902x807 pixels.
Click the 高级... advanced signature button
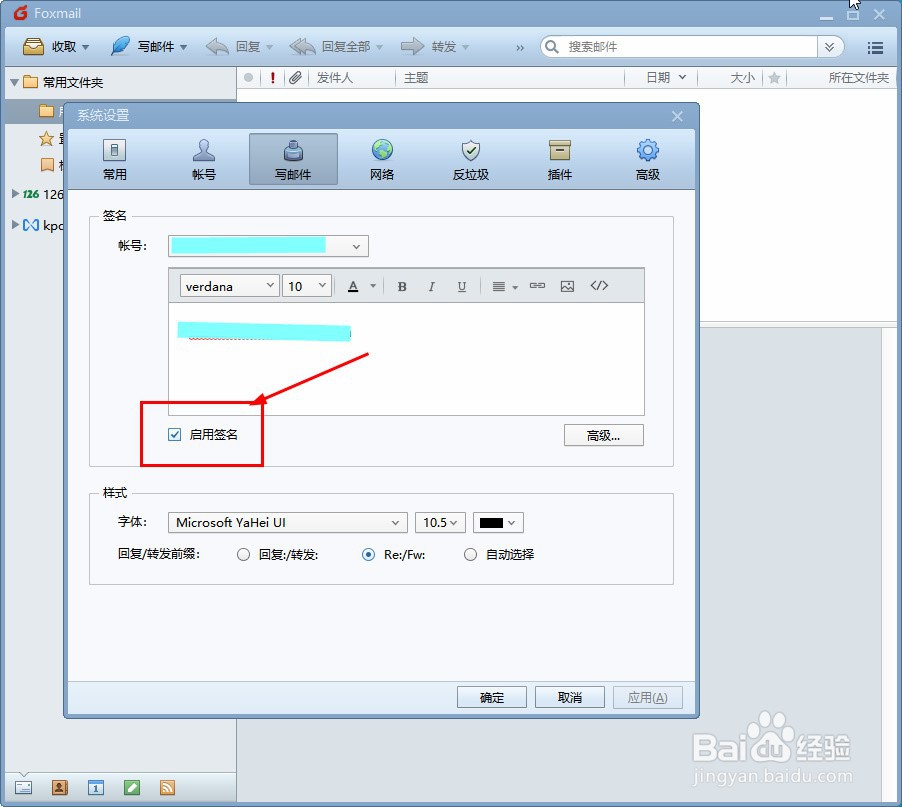tap(604, 435)
